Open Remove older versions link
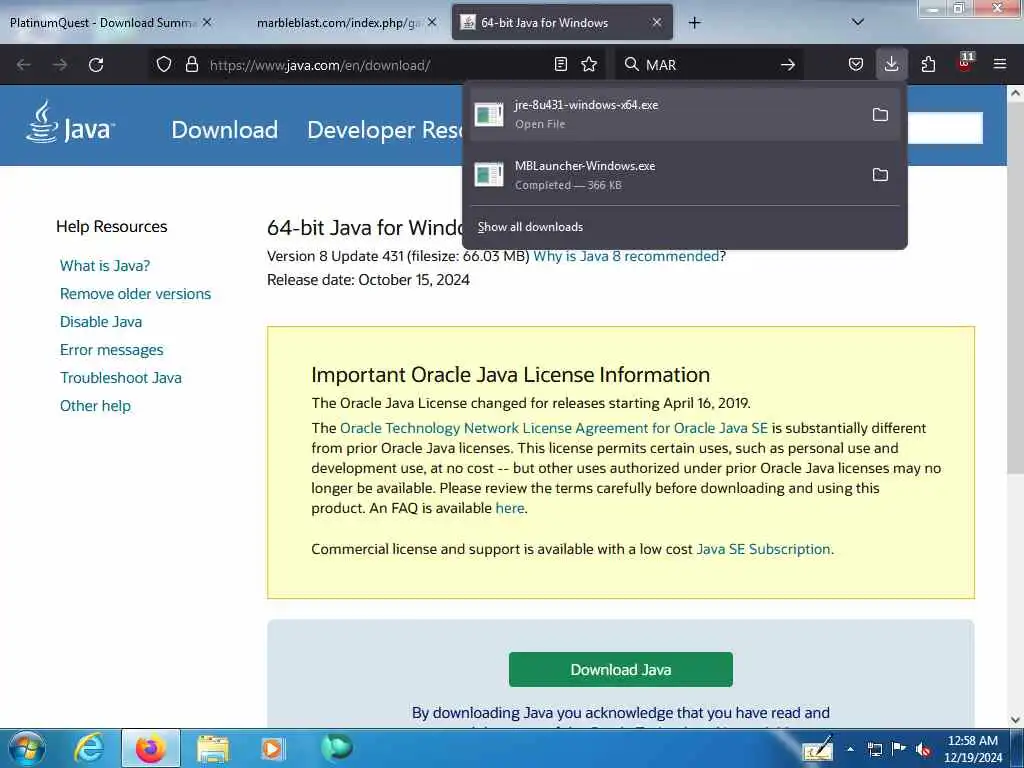The height and width of the screenshot is (768, 1024). coord(135,294)
